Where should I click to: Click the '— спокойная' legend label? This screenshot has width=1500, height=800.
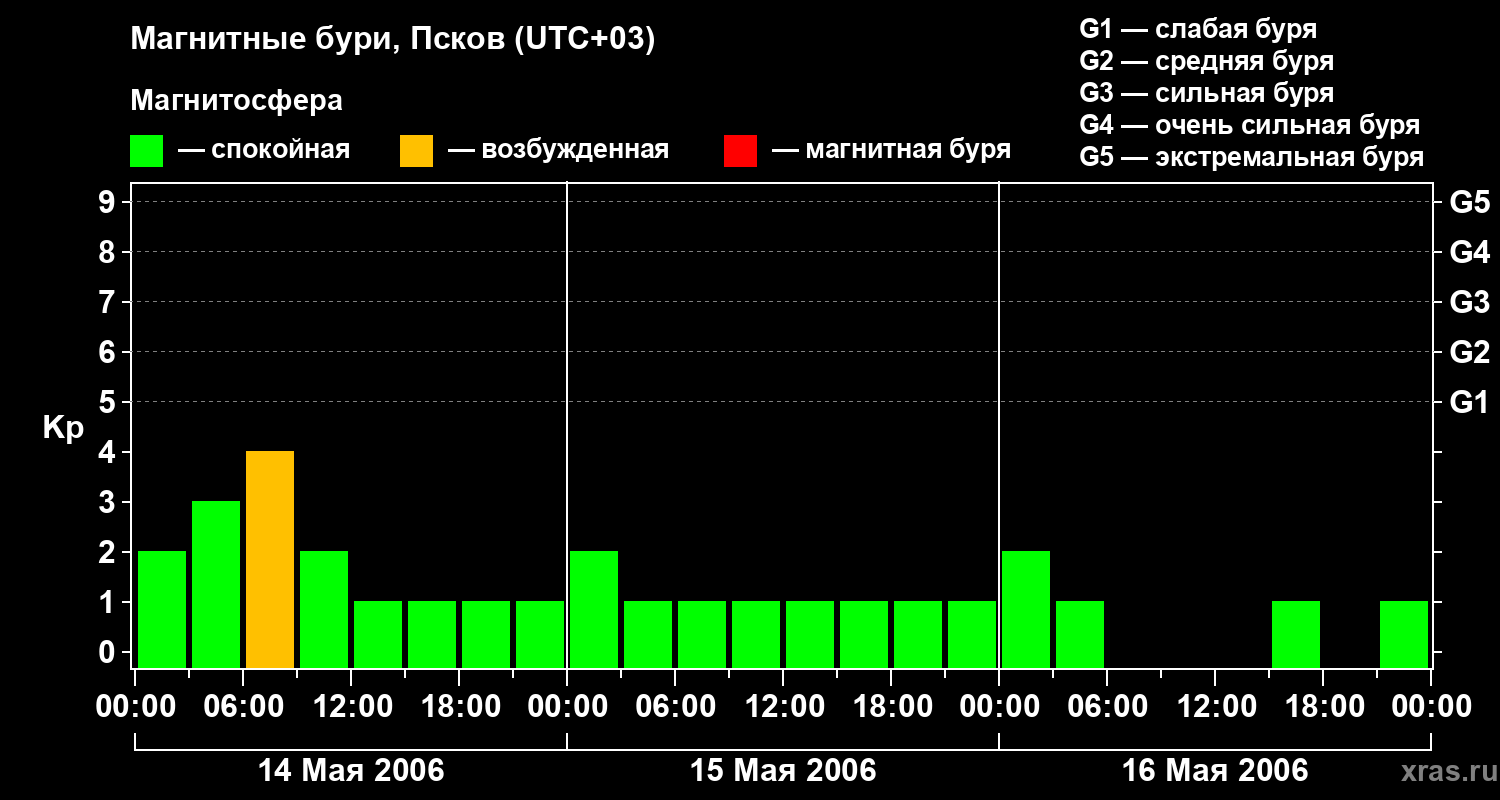pos(264,150)
